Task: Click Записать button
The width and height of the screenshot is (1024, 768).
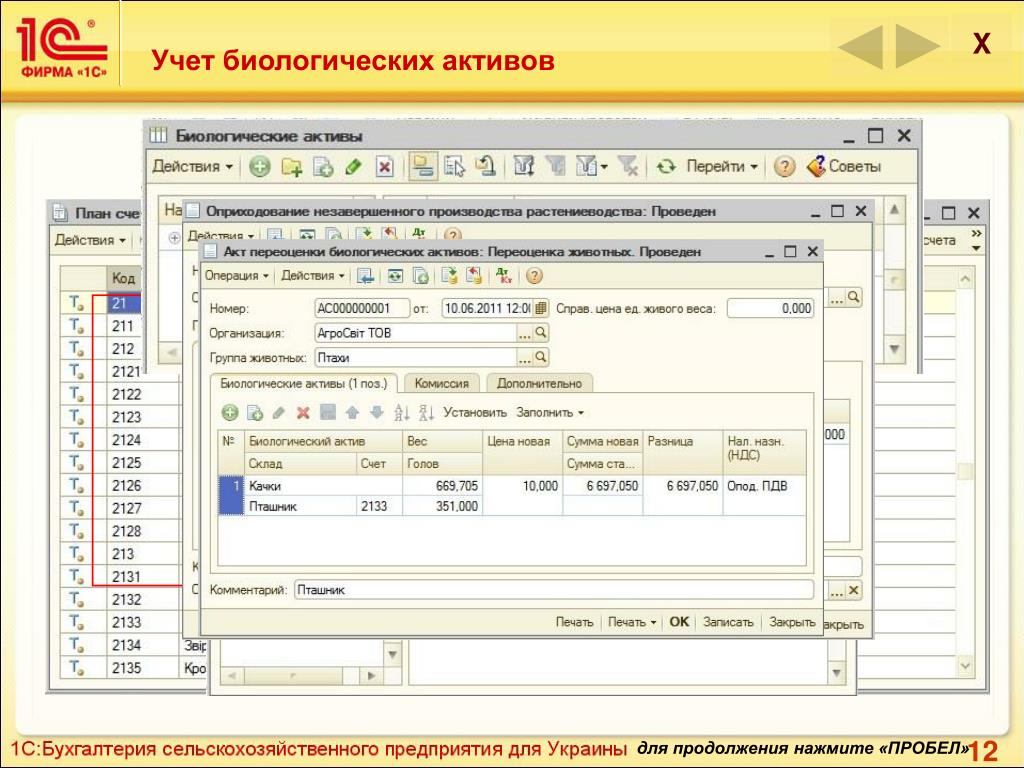Action: [728, 622]
